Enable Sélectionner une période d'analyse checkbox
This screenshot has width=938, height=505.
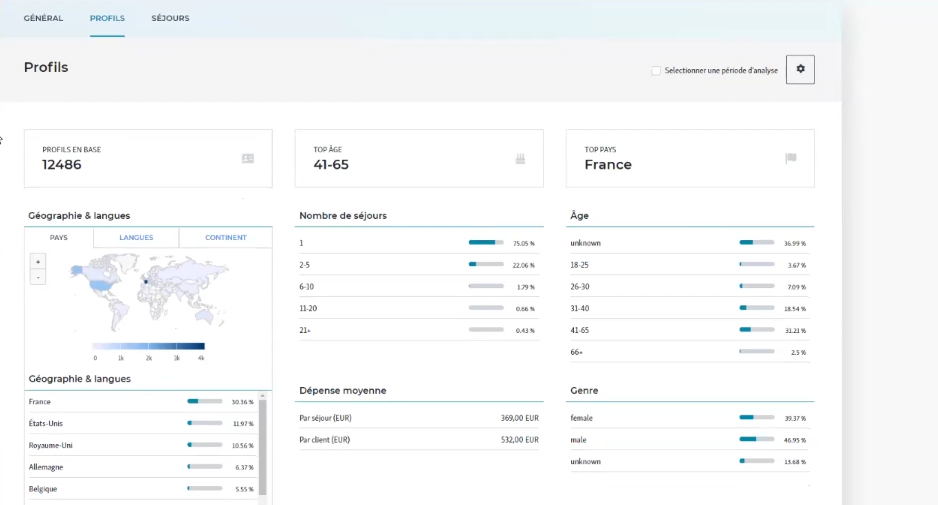(656, 71)
